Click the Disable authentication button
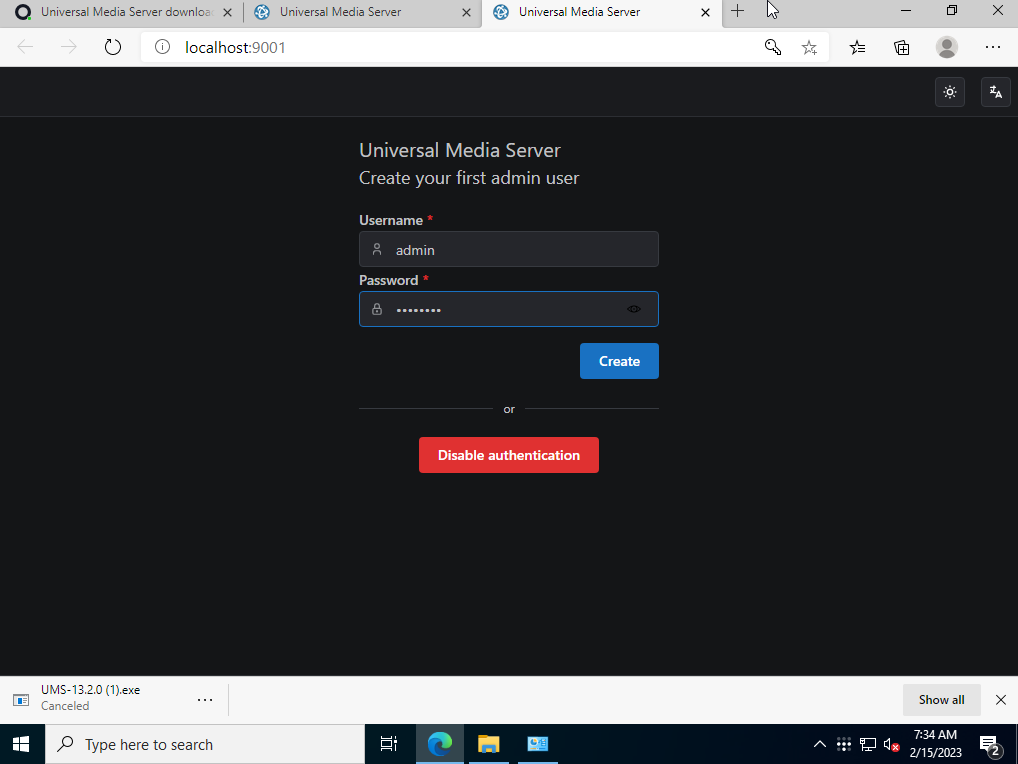The width and height of the screenshot is (1018, 764). click(x=509, y=455)
